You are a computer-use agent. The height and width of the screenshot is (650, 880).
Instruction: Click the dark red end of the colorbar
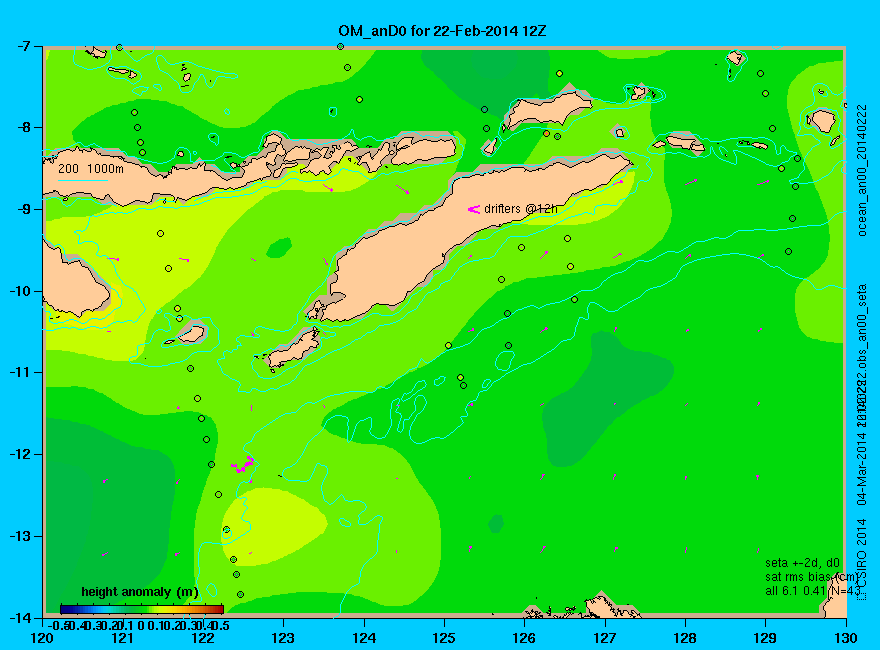(x=219, y=609)
